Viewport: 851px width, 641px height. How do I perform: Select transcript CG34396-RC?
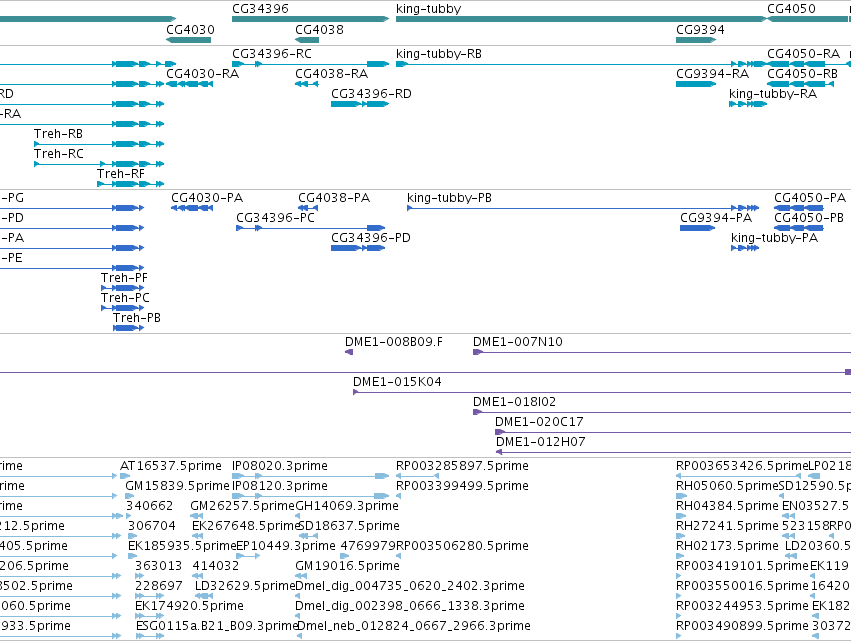coord(310,64)
